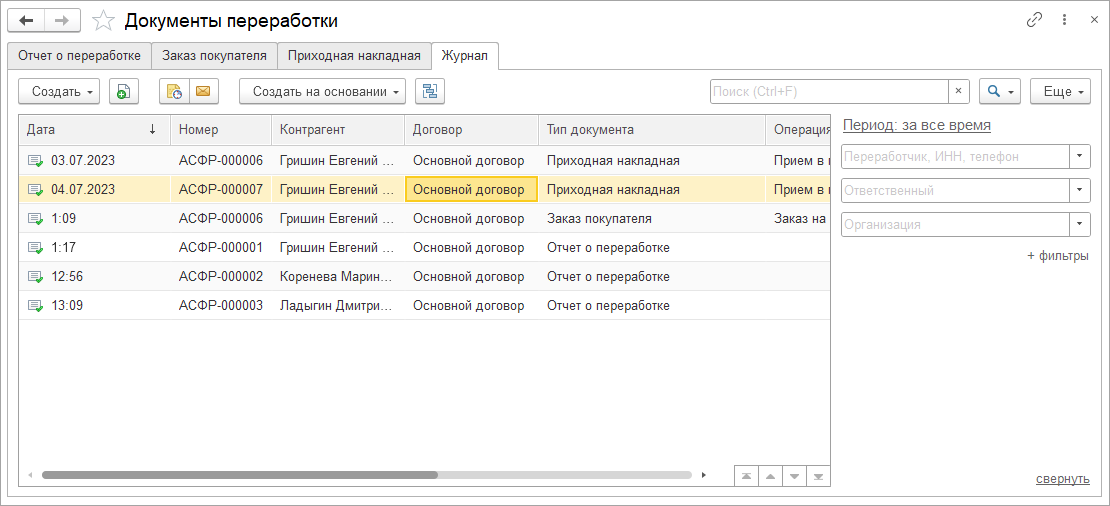Click the document structure icon in toolbar
The height and width of the screenshot is (506, 1110).
pos(430,92)
